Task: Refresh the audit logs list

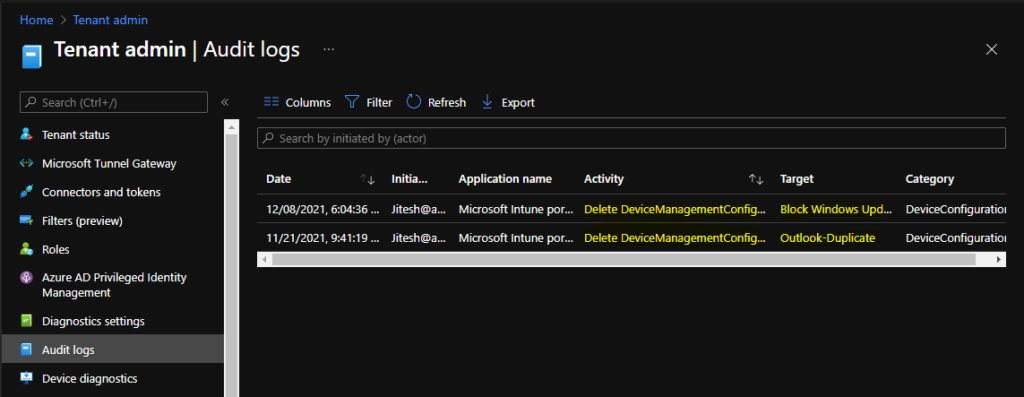Action: tap(436, 103)
